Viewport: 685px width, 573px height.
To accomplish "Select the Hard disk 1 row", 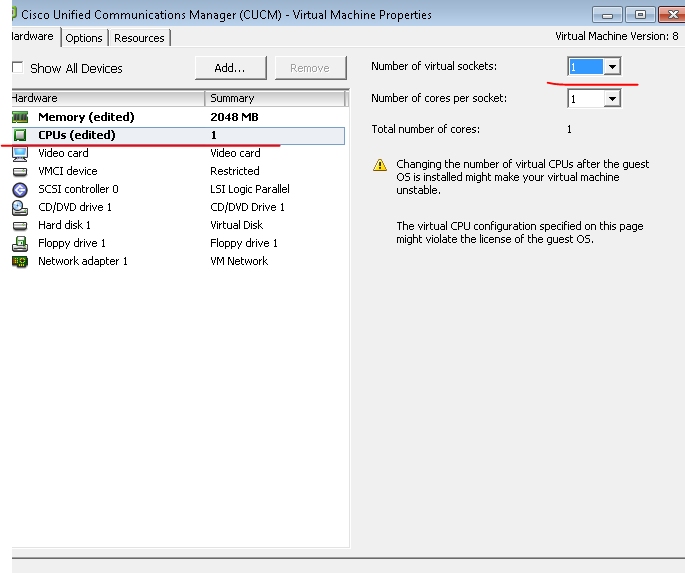I will [178, 225].
